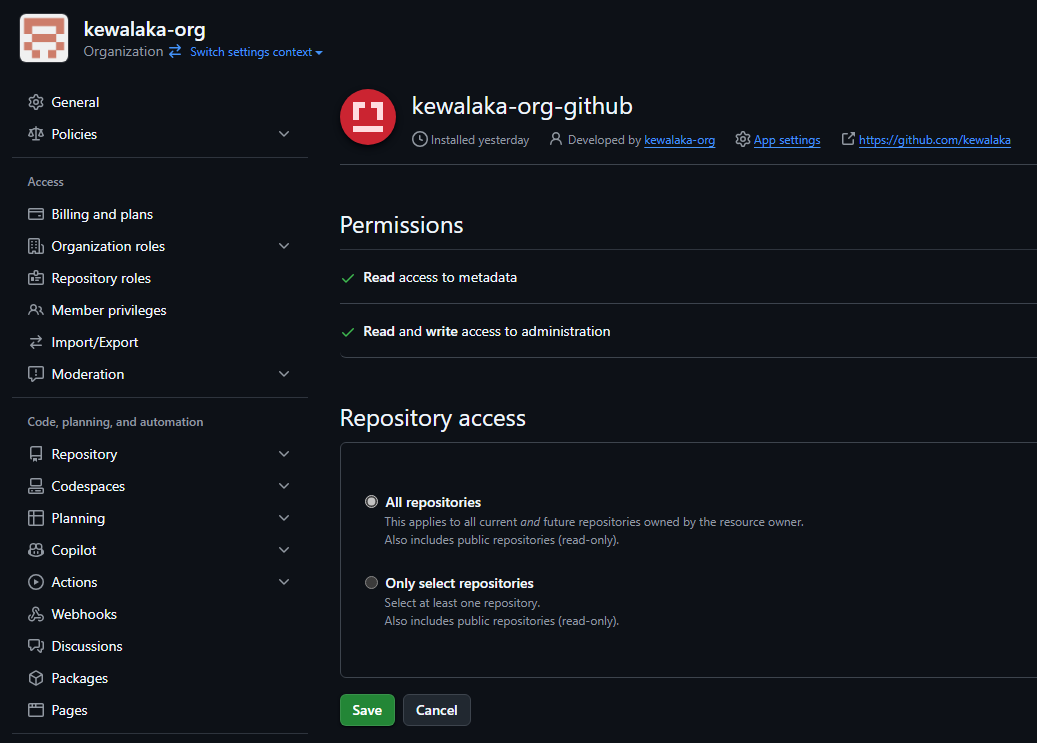Click the 'Select at least one repository.' text
The width and height of the screenshot is (1037, 743).
(462, 603)
